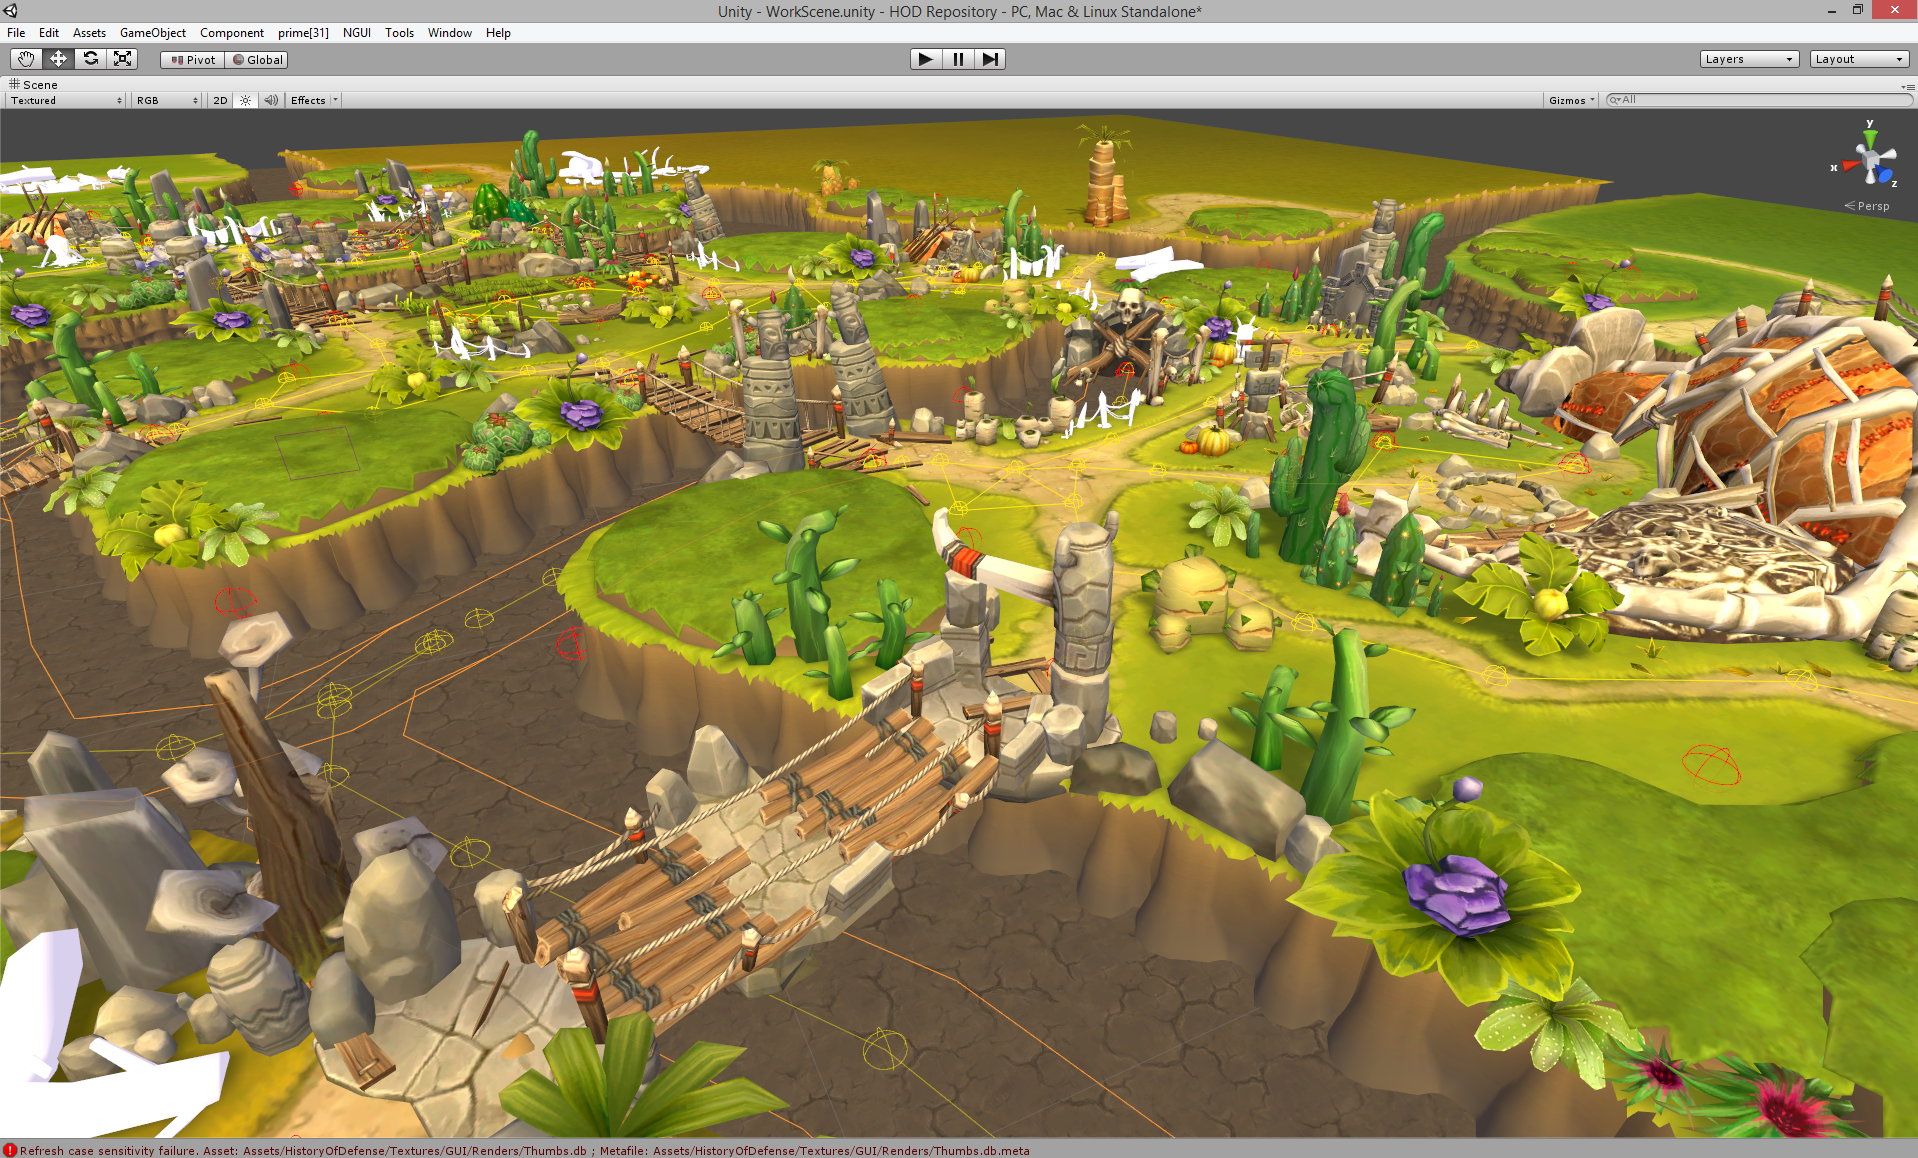Select the purple flower in foreground

1456,894
